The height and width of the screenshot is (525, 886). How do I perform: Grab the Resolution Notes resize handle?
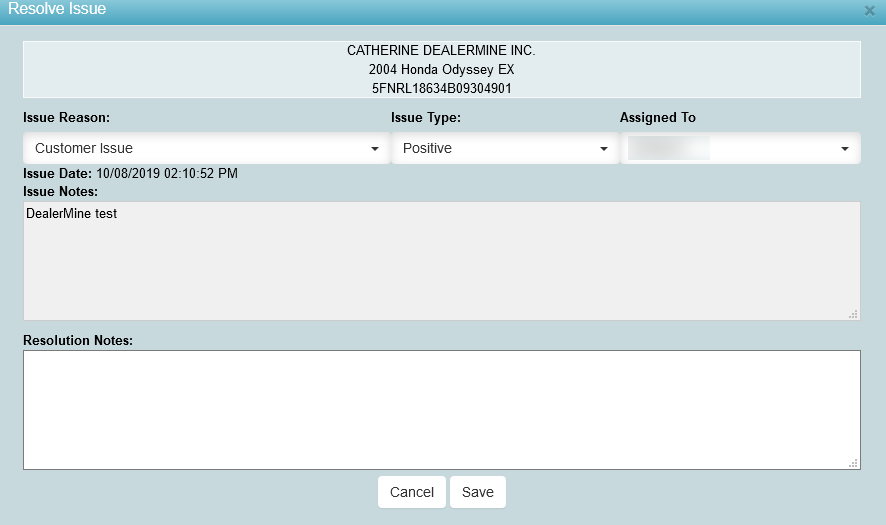[x=853, y=463]
